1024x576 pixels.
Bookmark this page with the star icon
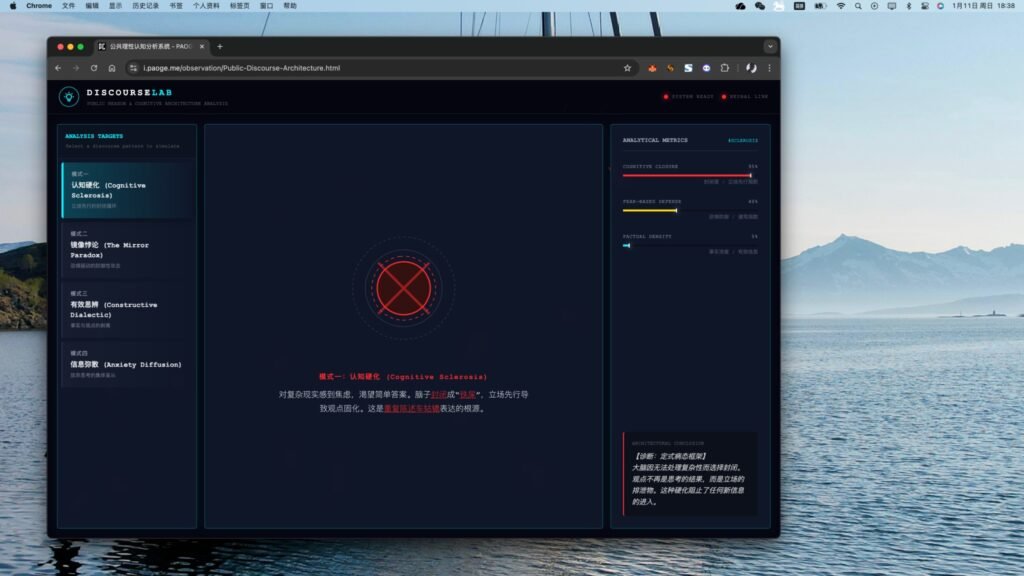tap(627, 68)
